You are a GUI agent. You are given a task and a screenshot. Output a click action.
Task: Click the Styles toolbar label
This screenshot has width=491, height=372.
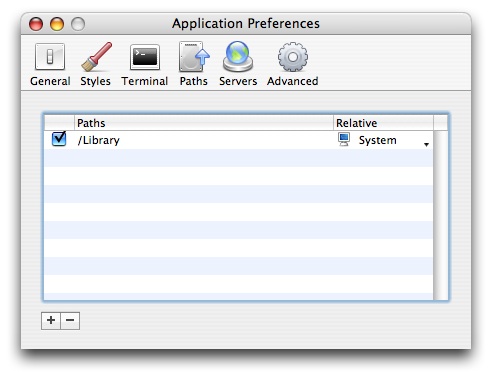click(96, 81)
